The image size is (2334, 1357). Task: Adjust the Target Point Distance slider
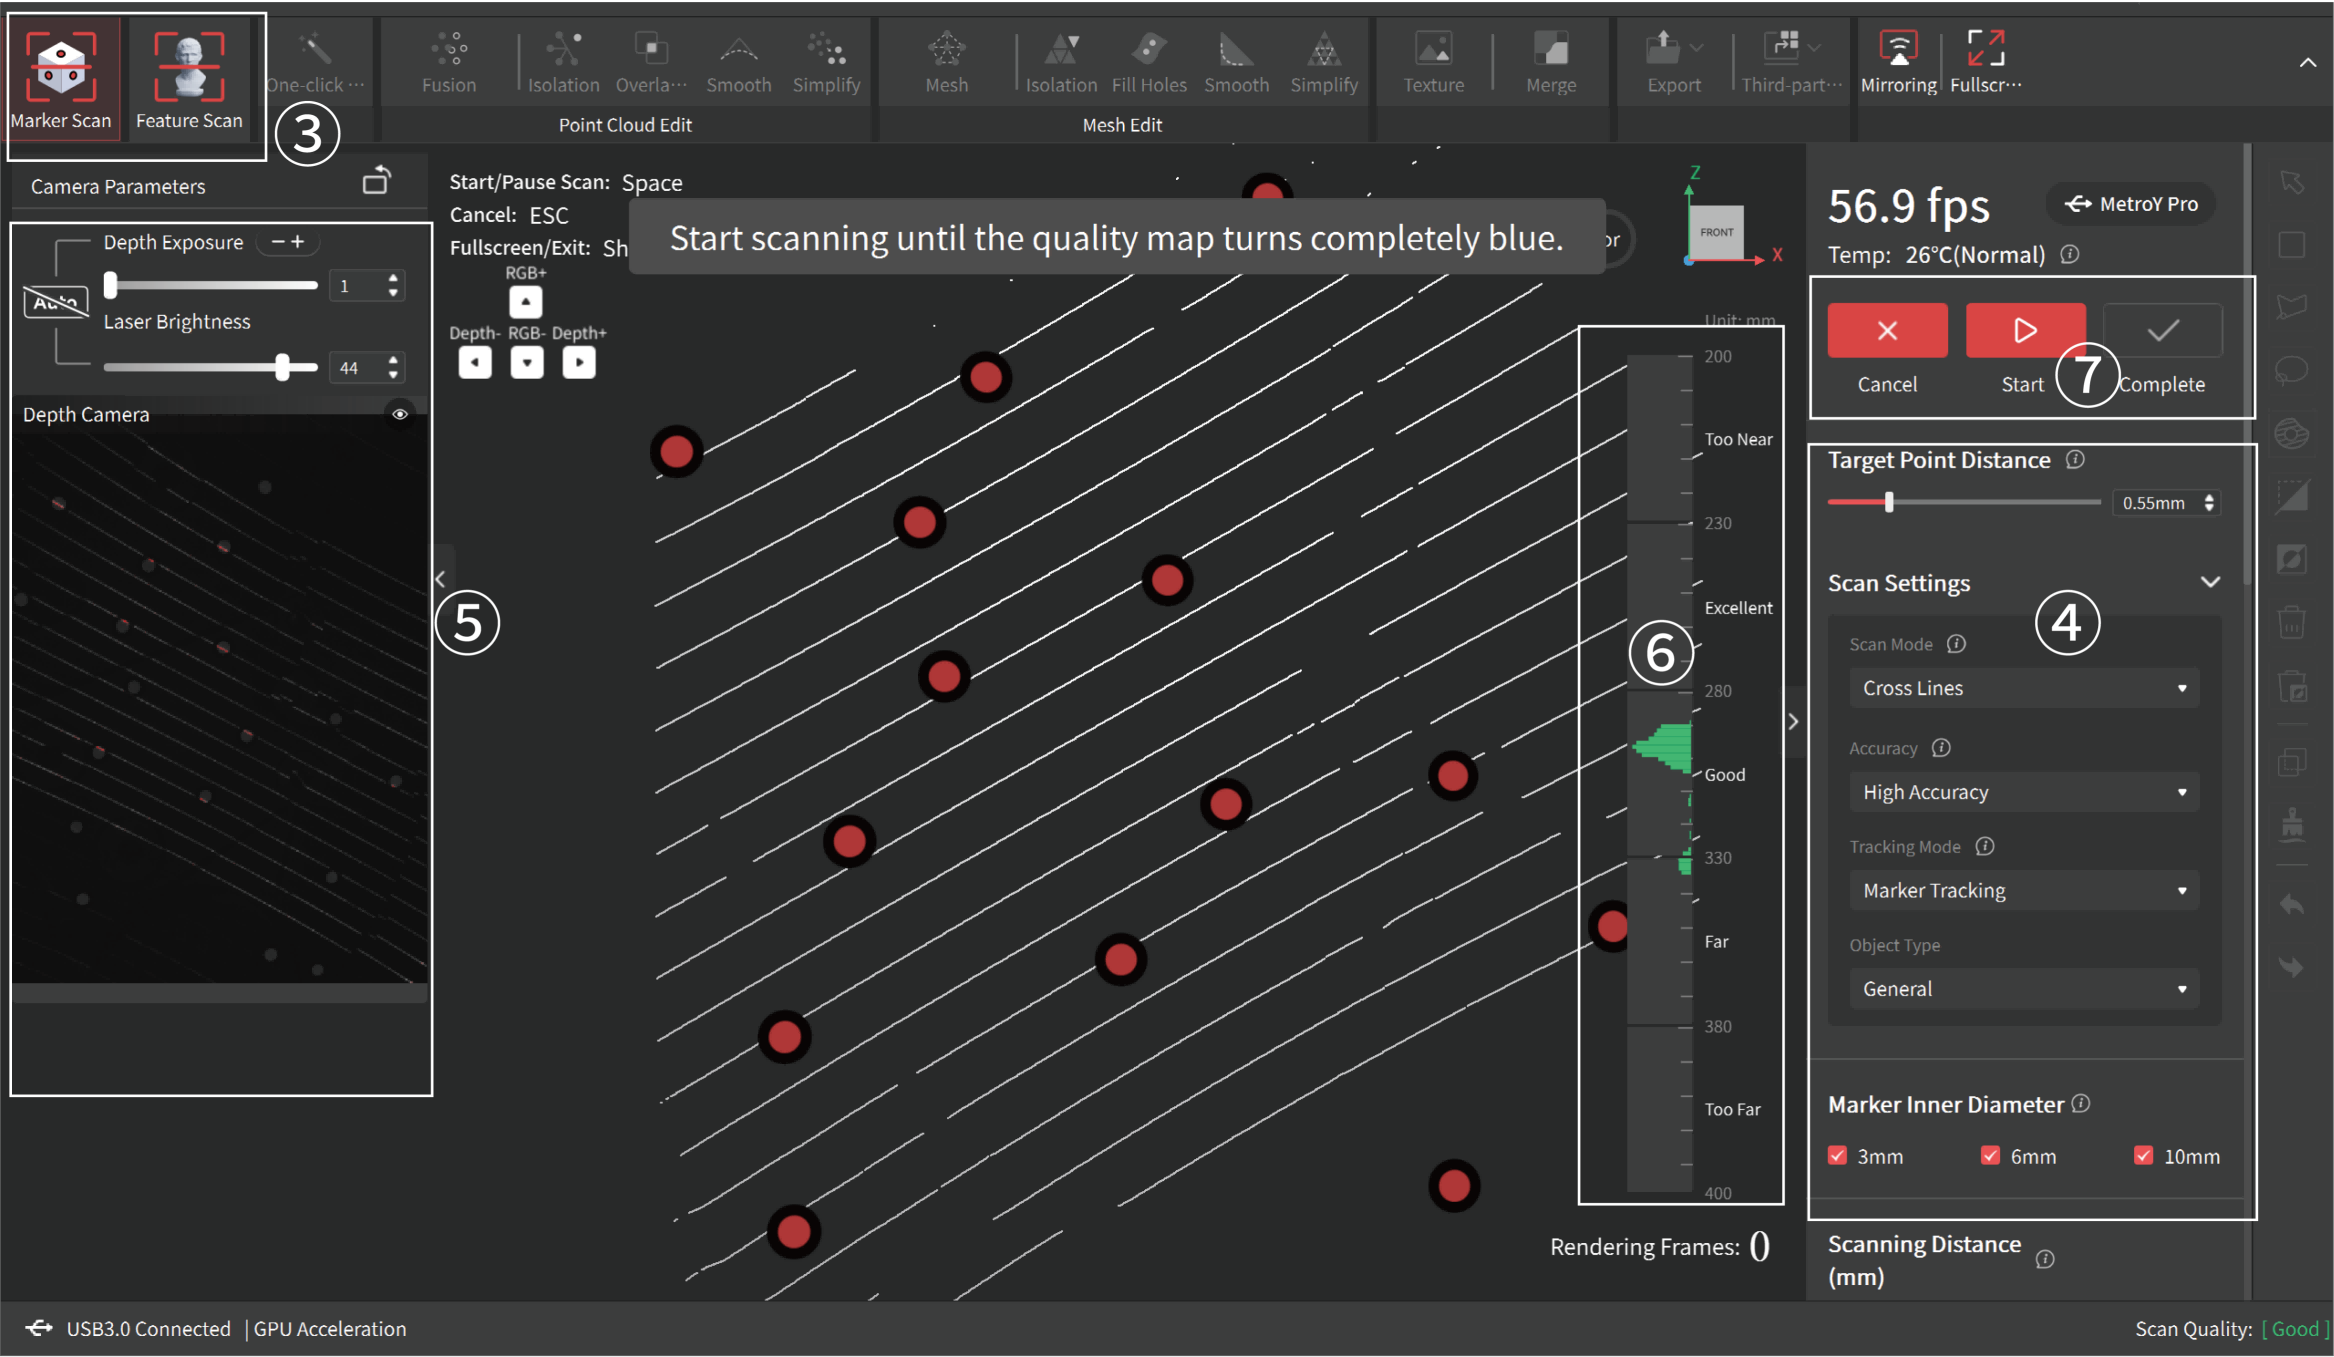(x=1889, y=502)
